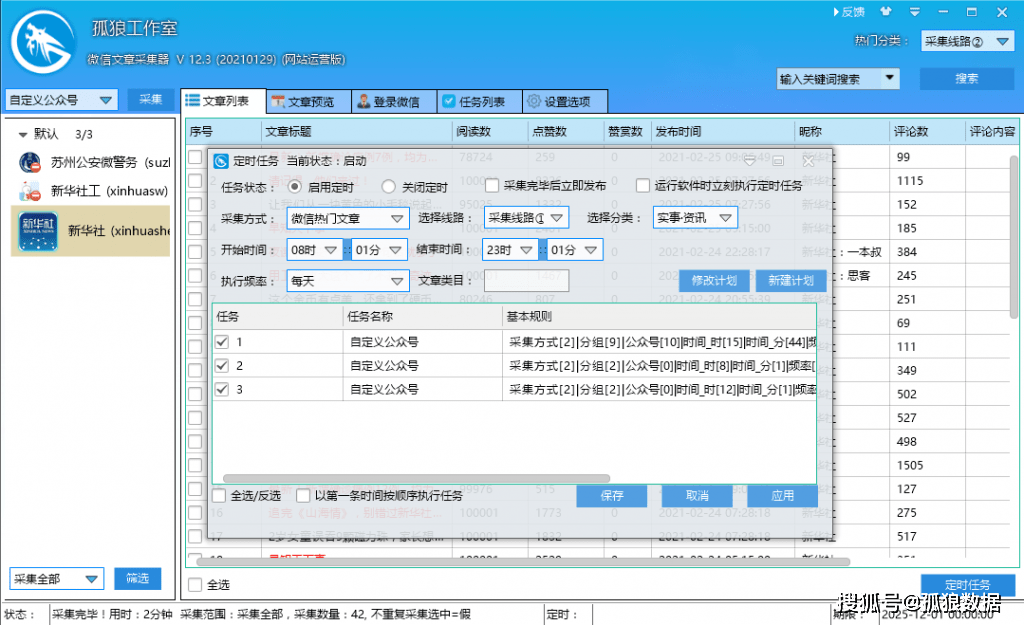Click the 文章预览 tab icon

click(278, 101)
